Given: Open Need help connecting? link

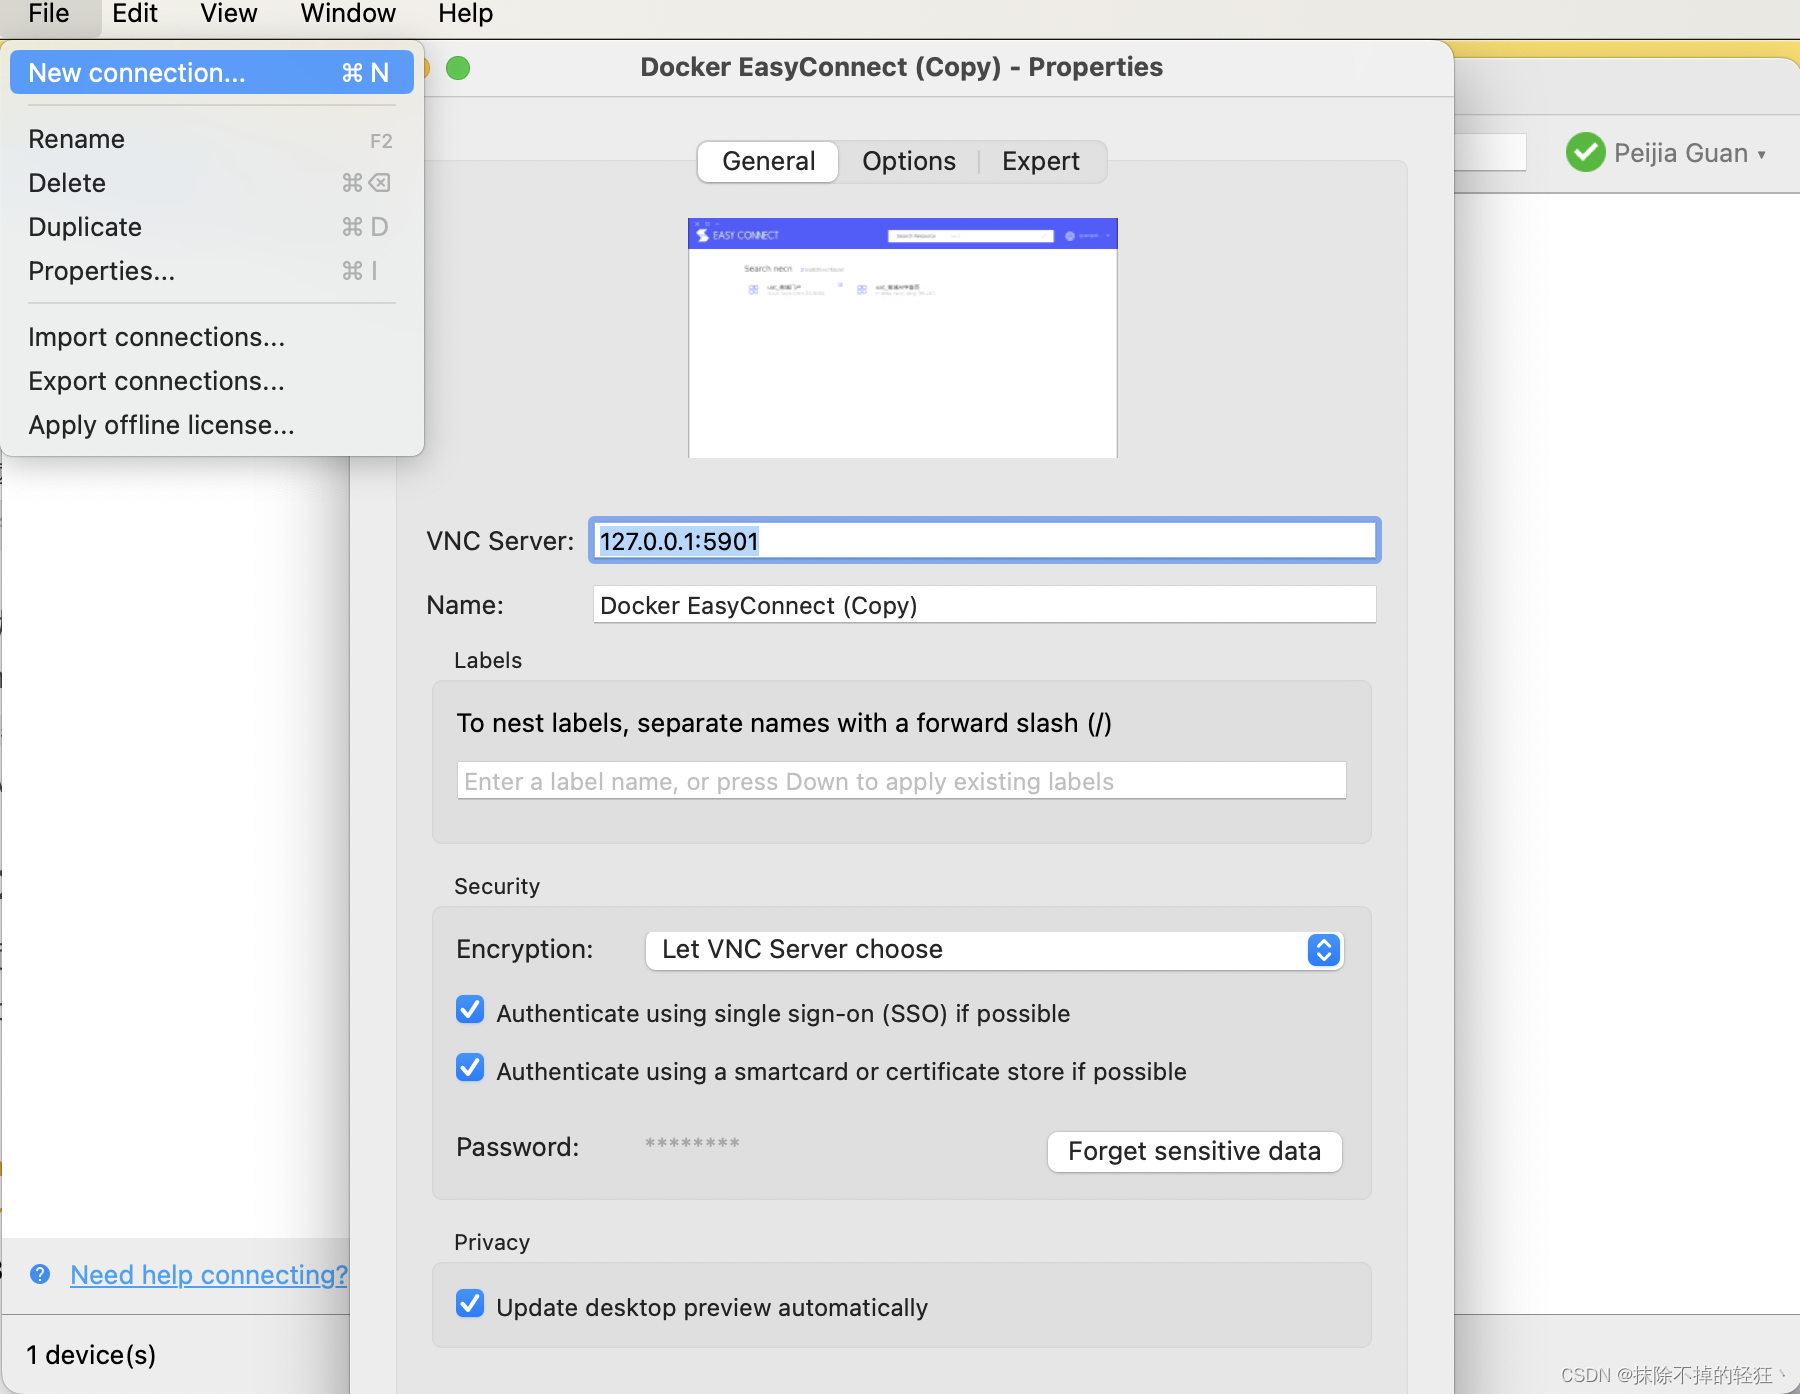Looking at the screenshot, I should pyautogui.click(x=208, y=1275).
